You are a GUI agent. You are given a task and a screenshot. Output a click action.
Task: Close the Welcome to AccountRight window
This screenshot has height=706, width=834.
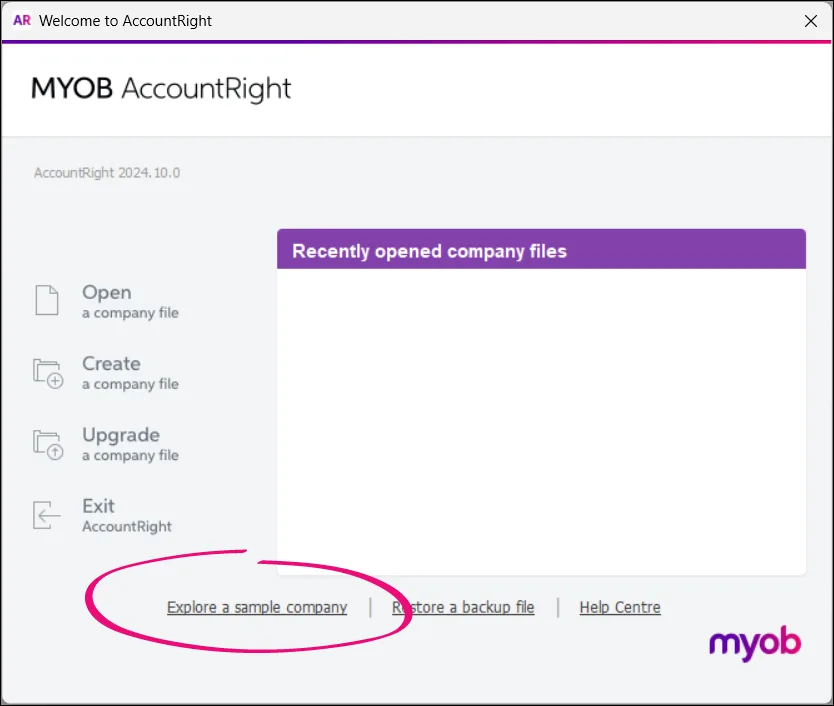[811, 21]
